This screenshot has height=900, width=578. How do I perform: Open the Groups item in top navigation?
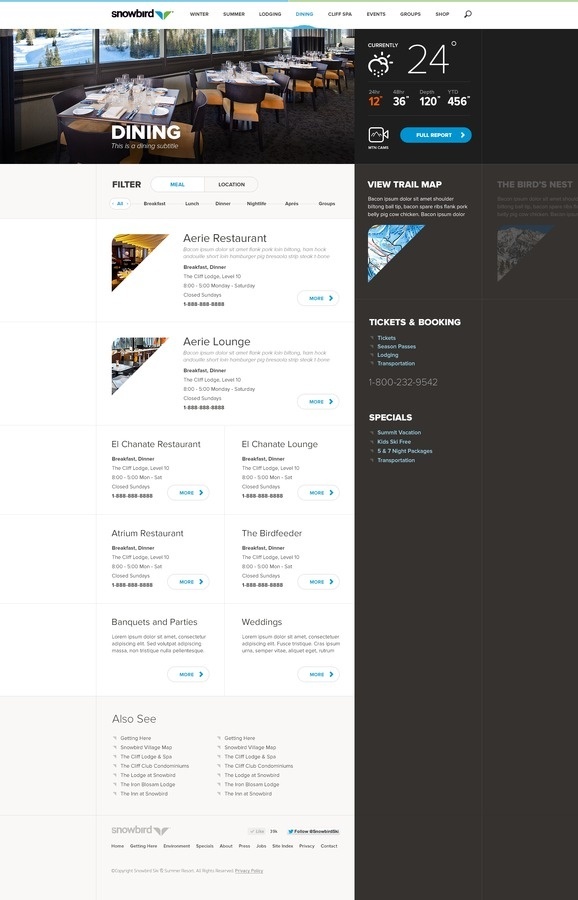pos(410,14)
